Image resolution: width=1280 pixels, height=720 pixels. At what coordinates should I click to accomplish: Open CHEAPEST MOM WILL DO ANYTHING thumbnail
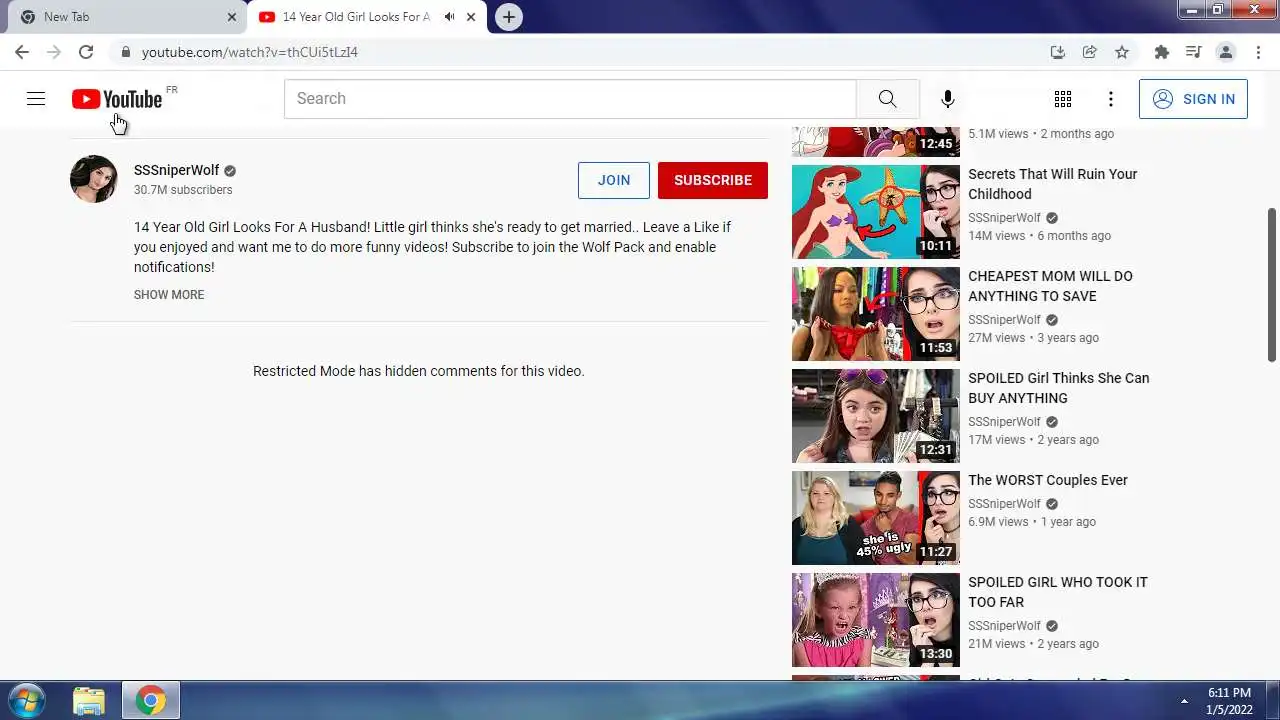tap(876, 314)
